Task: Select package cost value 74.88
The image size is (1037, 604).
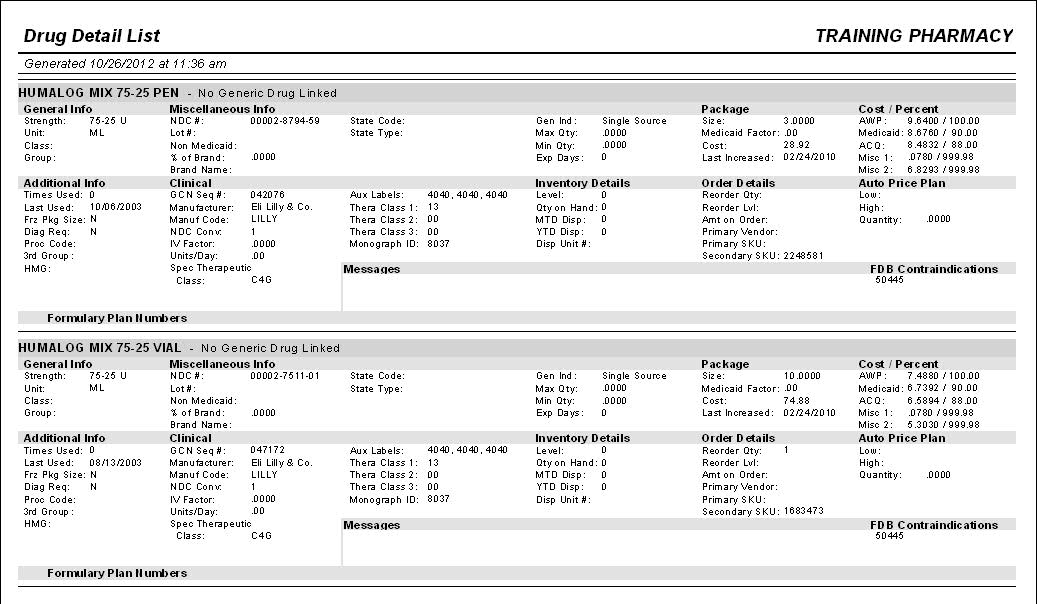Action: point(797,400)
